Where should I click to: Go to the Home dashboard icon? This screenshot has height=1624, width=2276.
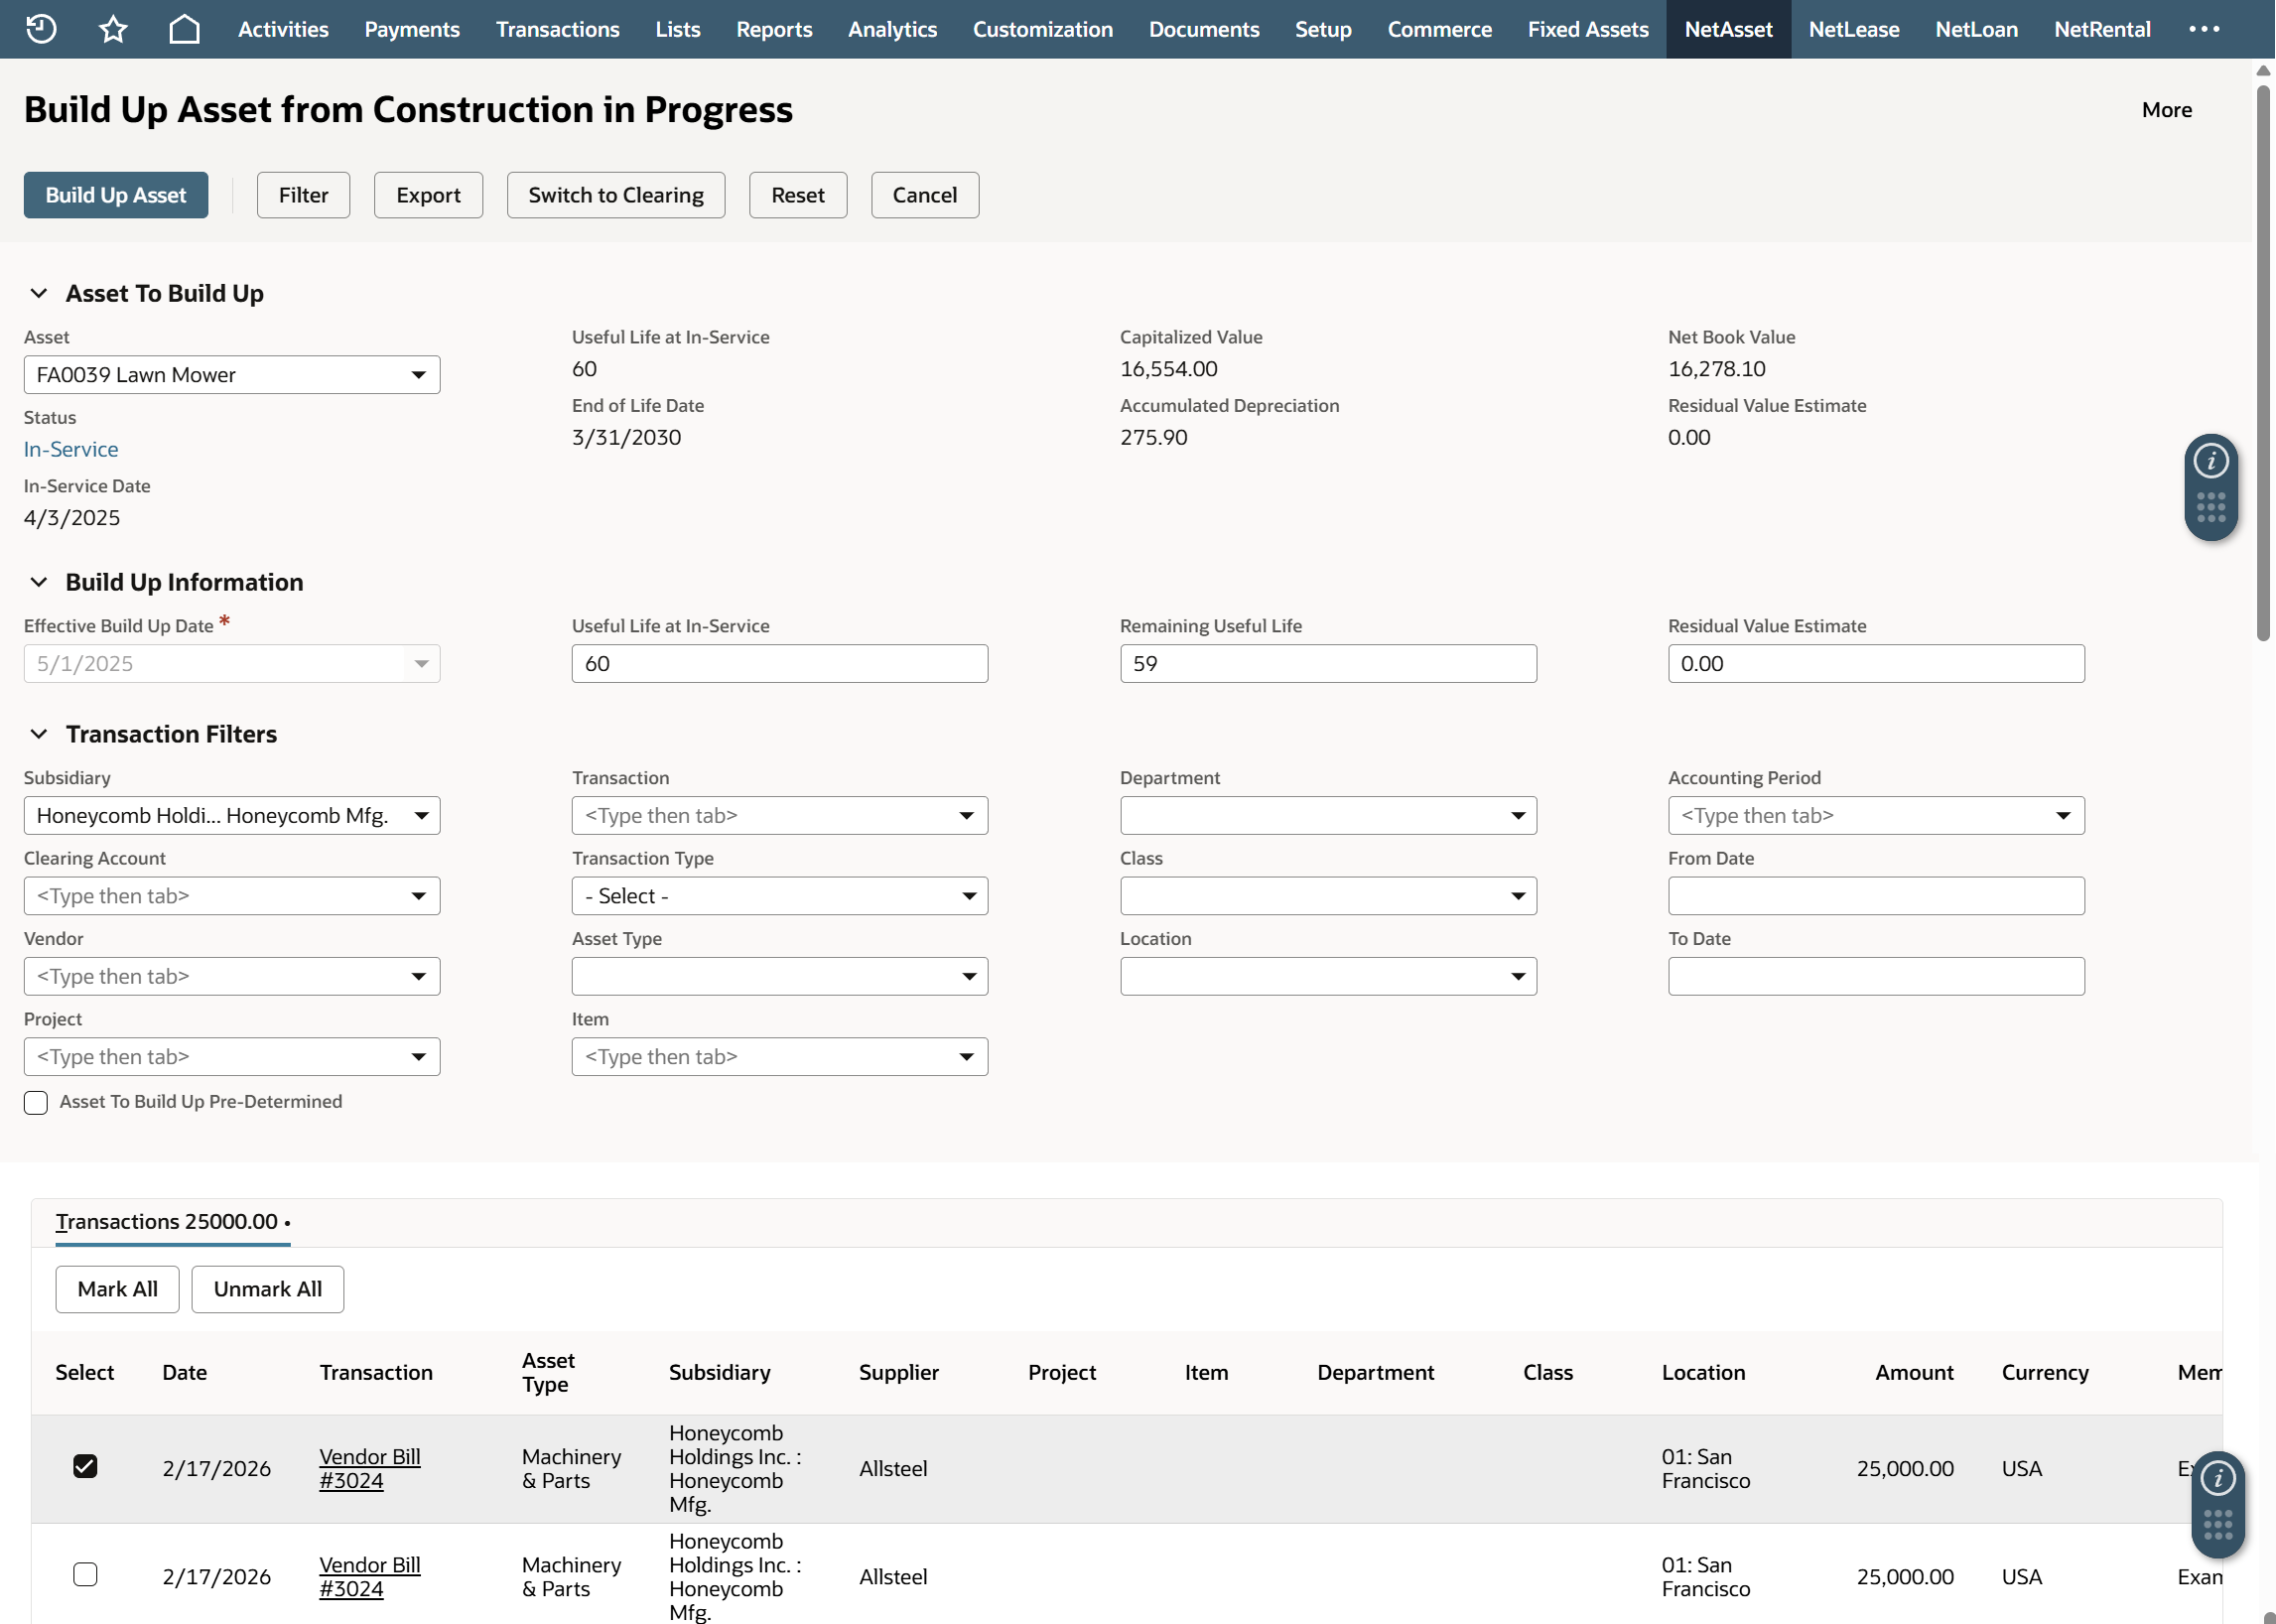tap(184, 29)
